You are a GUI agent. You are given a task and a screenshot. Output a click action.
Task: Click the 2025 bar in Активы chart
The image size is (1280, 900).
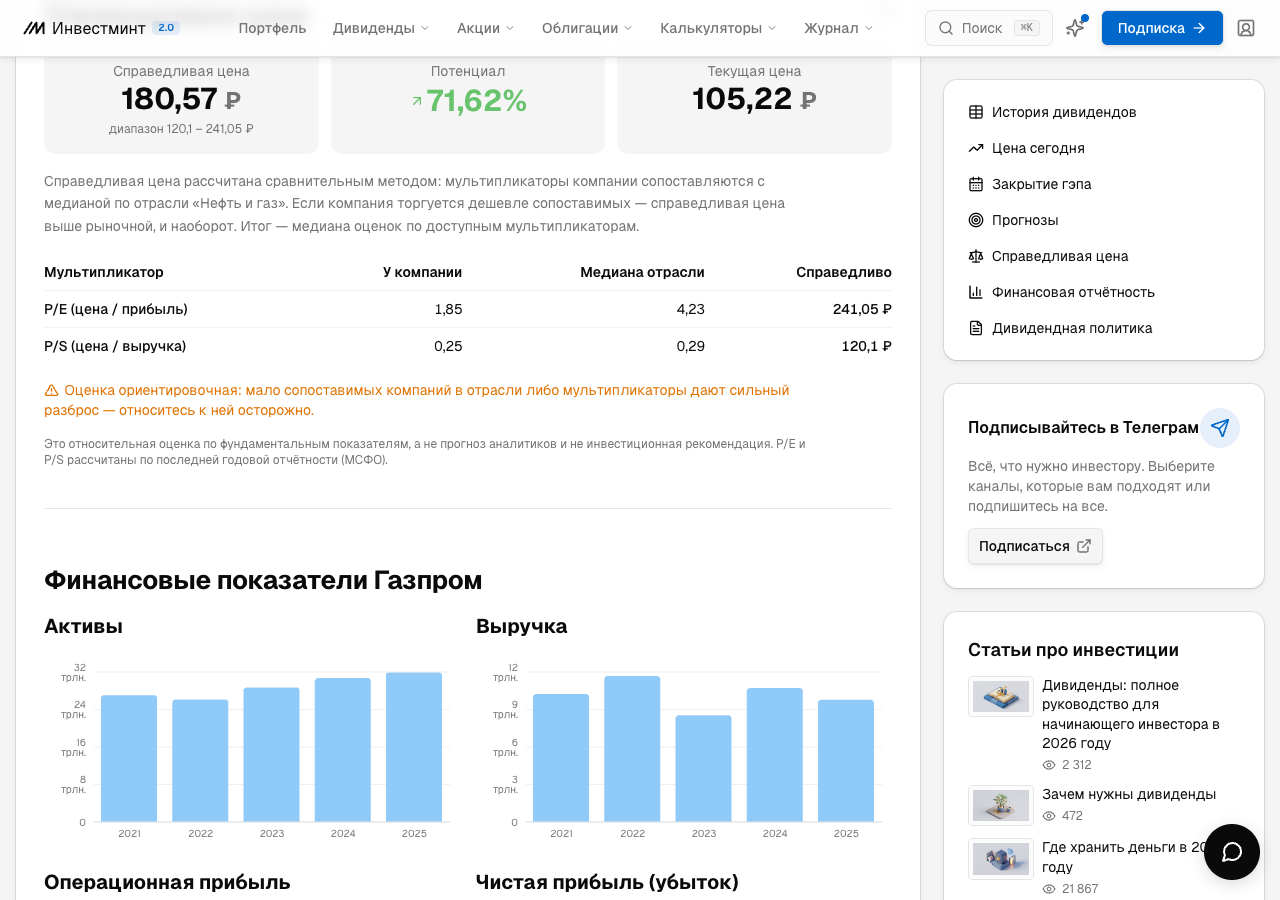point(414,747)
